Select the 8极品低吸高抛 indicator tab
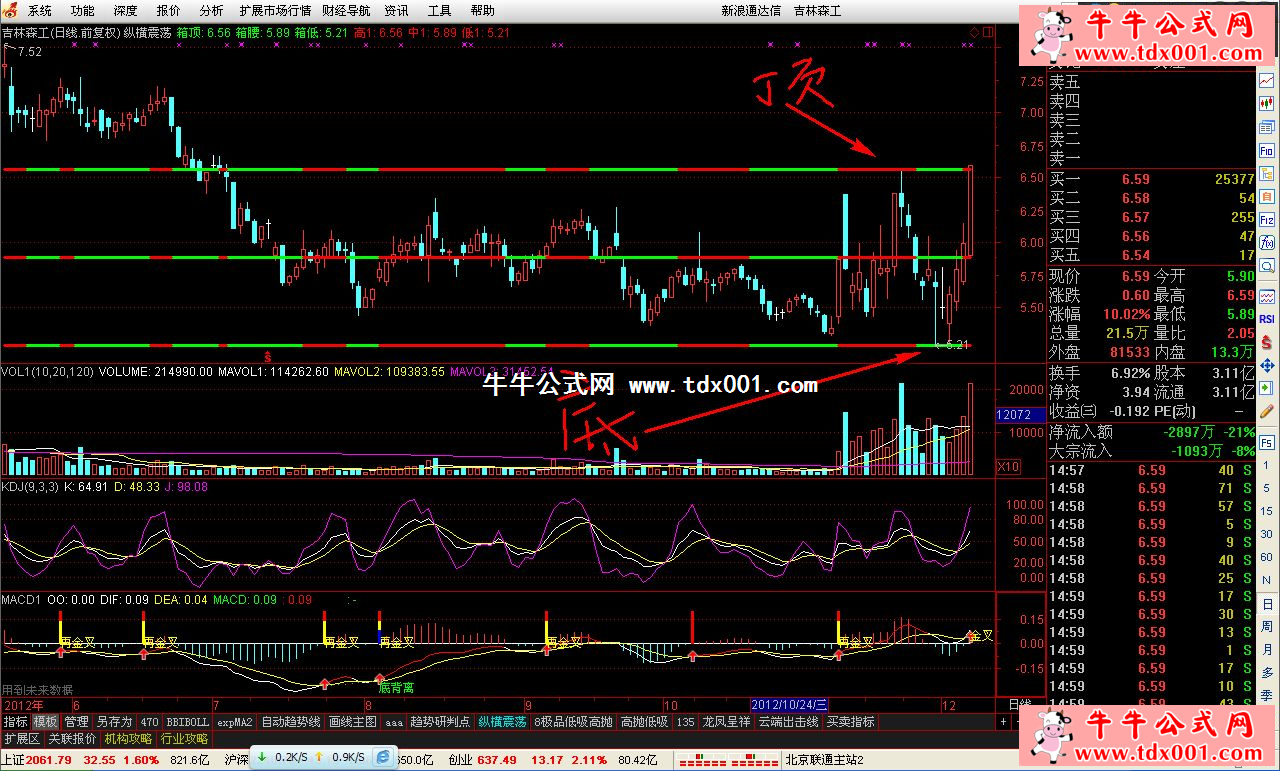Screen dimensions: 1280x771 click(573, 721)
